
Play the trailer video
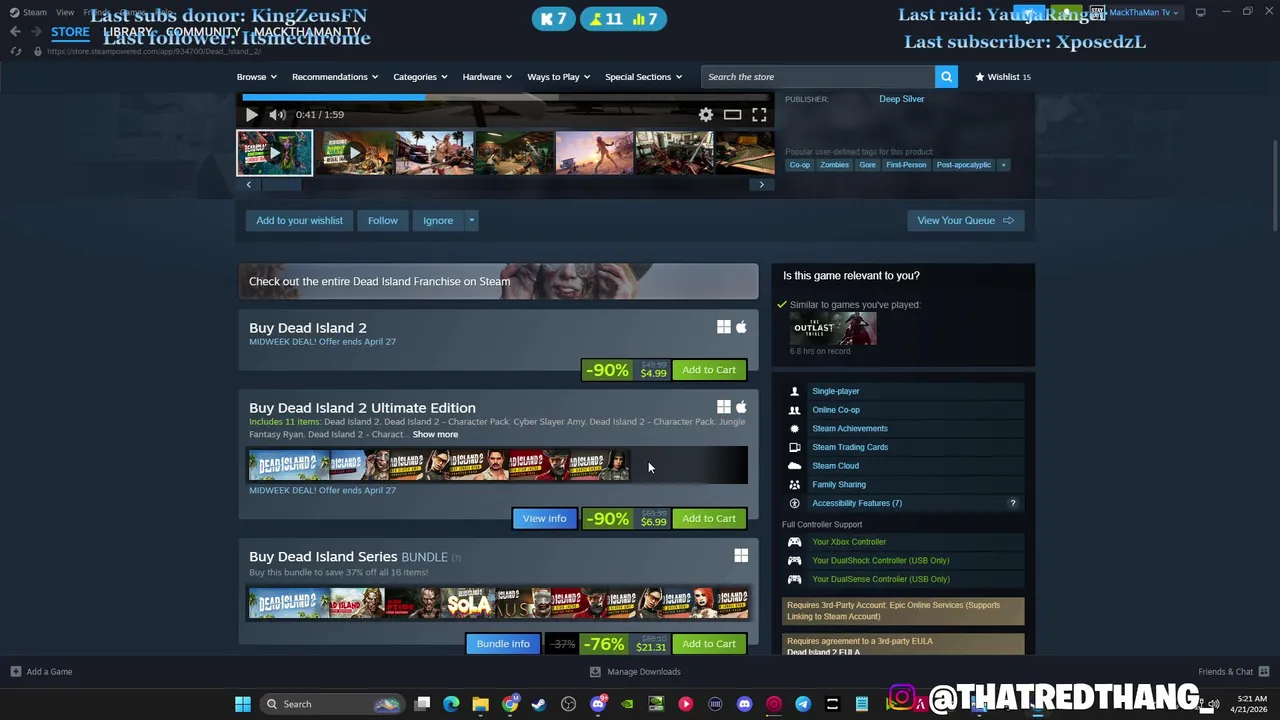click(x=251, y=115)
